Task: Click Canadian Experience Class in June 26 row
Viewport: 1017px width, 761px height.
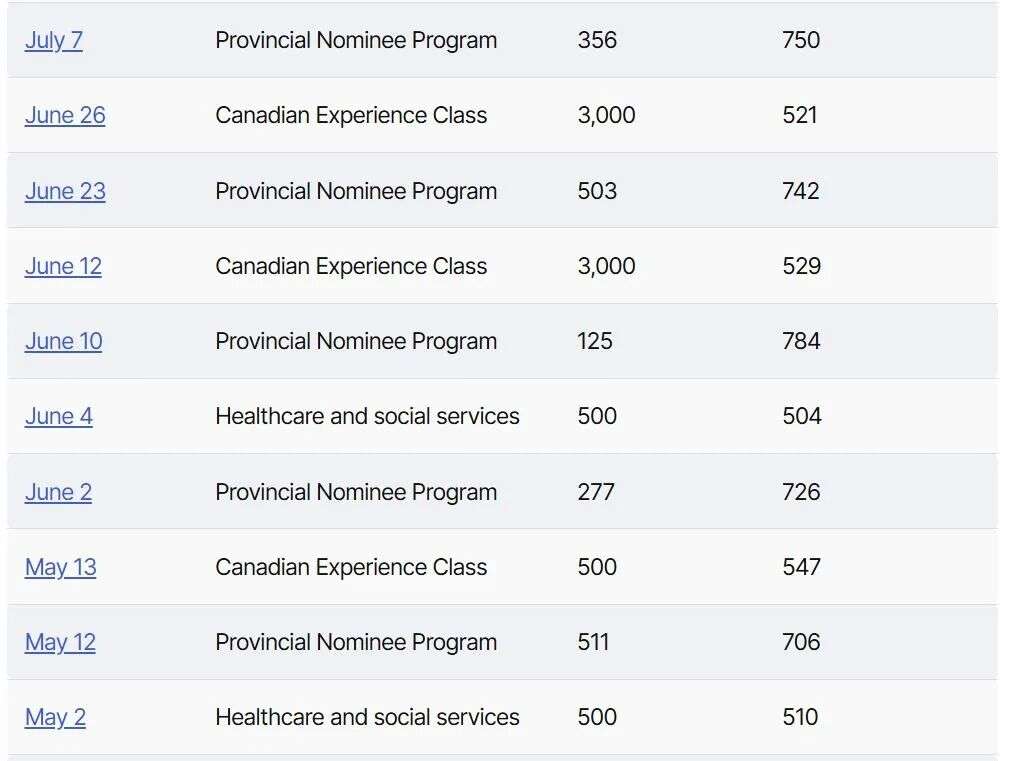Action: 351,116
